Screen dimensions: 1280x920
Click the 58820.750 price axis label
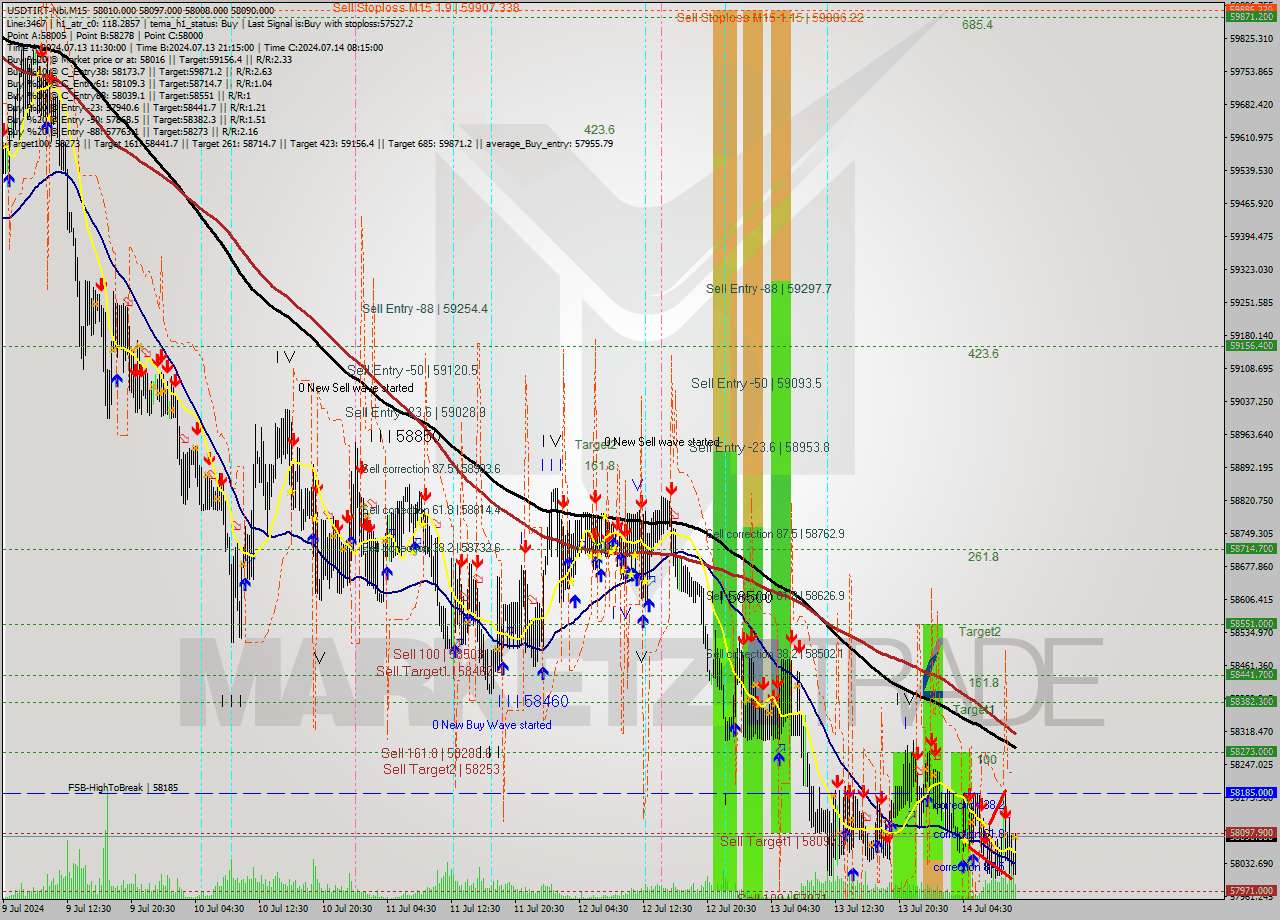1251,500
